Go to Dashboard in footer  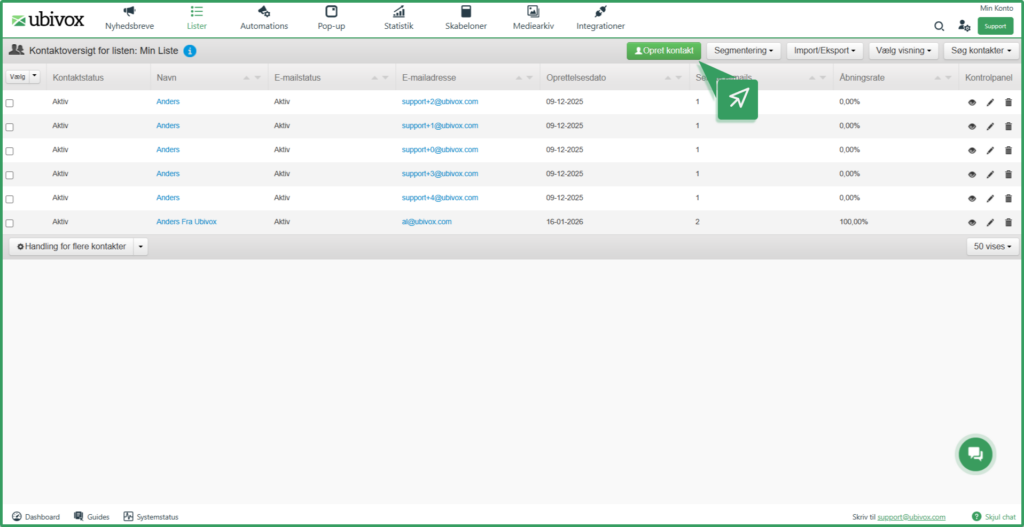click(x=36, y=517)
